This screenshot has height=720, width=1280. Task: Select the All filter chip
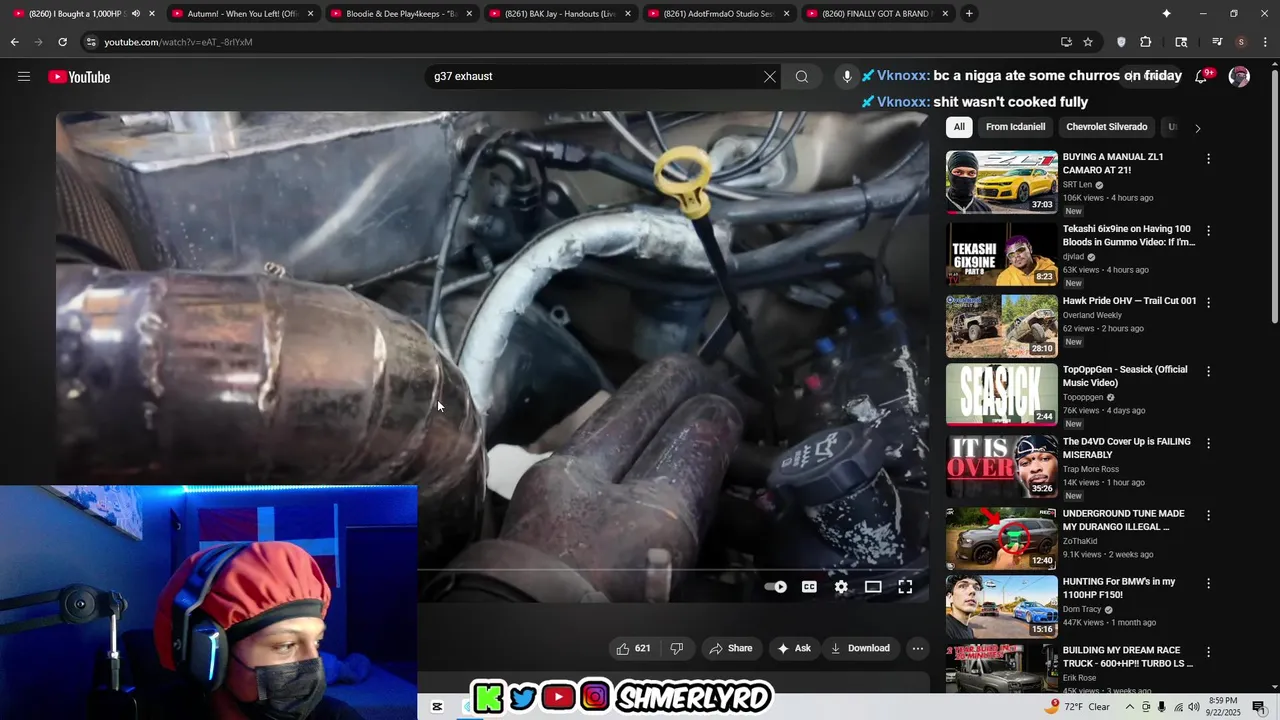959,127
